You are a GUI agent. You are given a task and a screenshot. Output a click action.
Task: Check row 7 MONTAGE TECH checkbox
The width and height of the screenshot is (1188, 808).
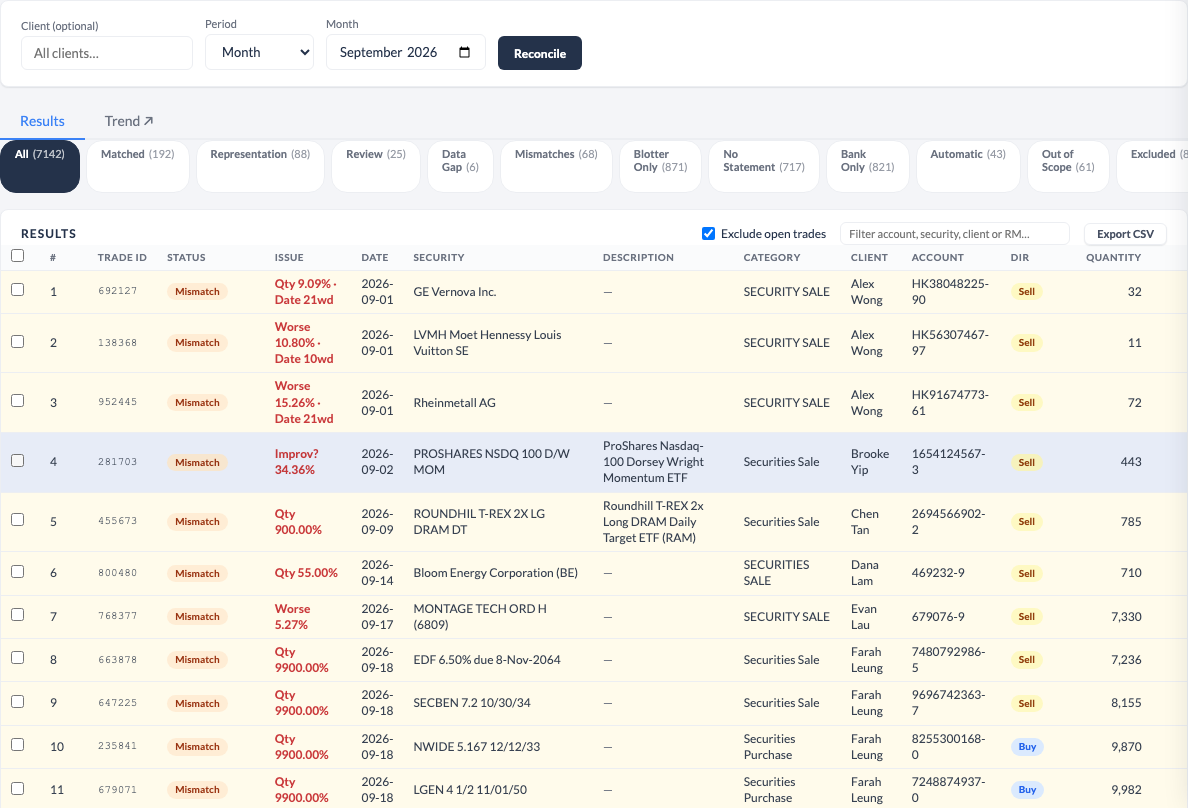pos(17,615)
